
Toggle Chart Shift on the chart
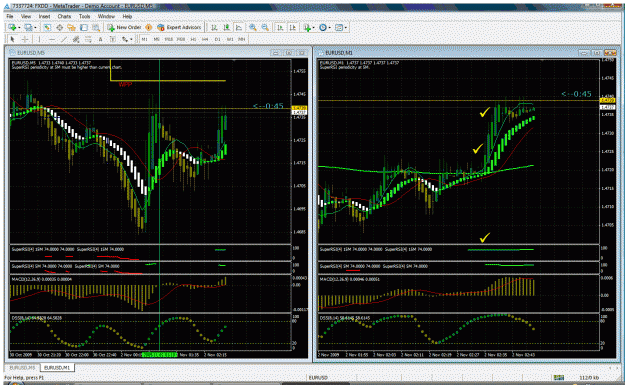click(x=293, y=27)
